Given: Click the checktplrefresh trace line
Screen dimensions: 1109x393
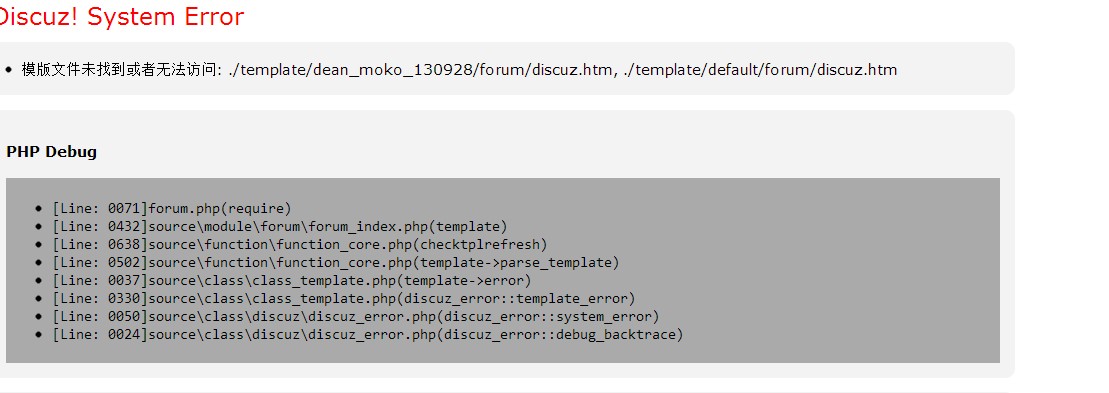Looking at the screenshot, I should (300, 245).
